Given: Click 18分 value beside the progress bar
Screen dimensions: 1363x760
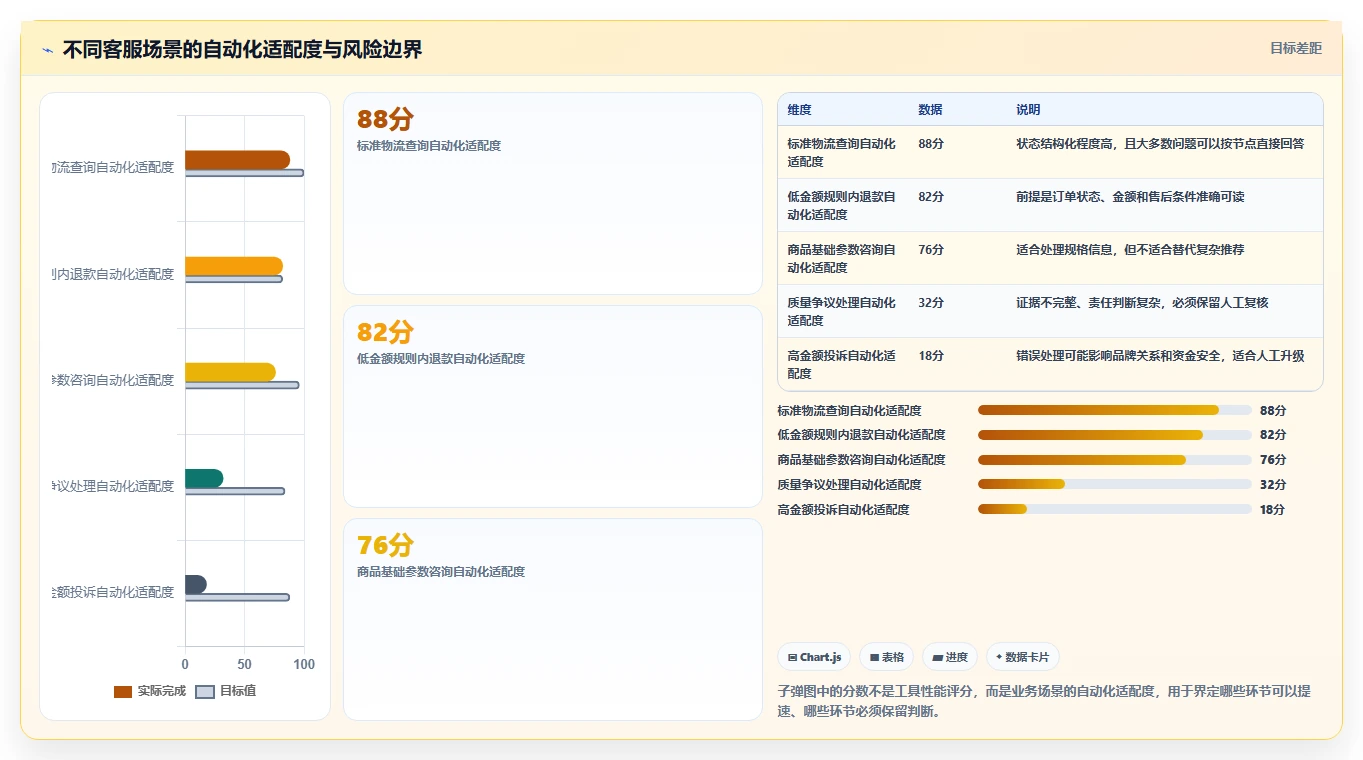Looking at the screenshot, I should 1273,509.
